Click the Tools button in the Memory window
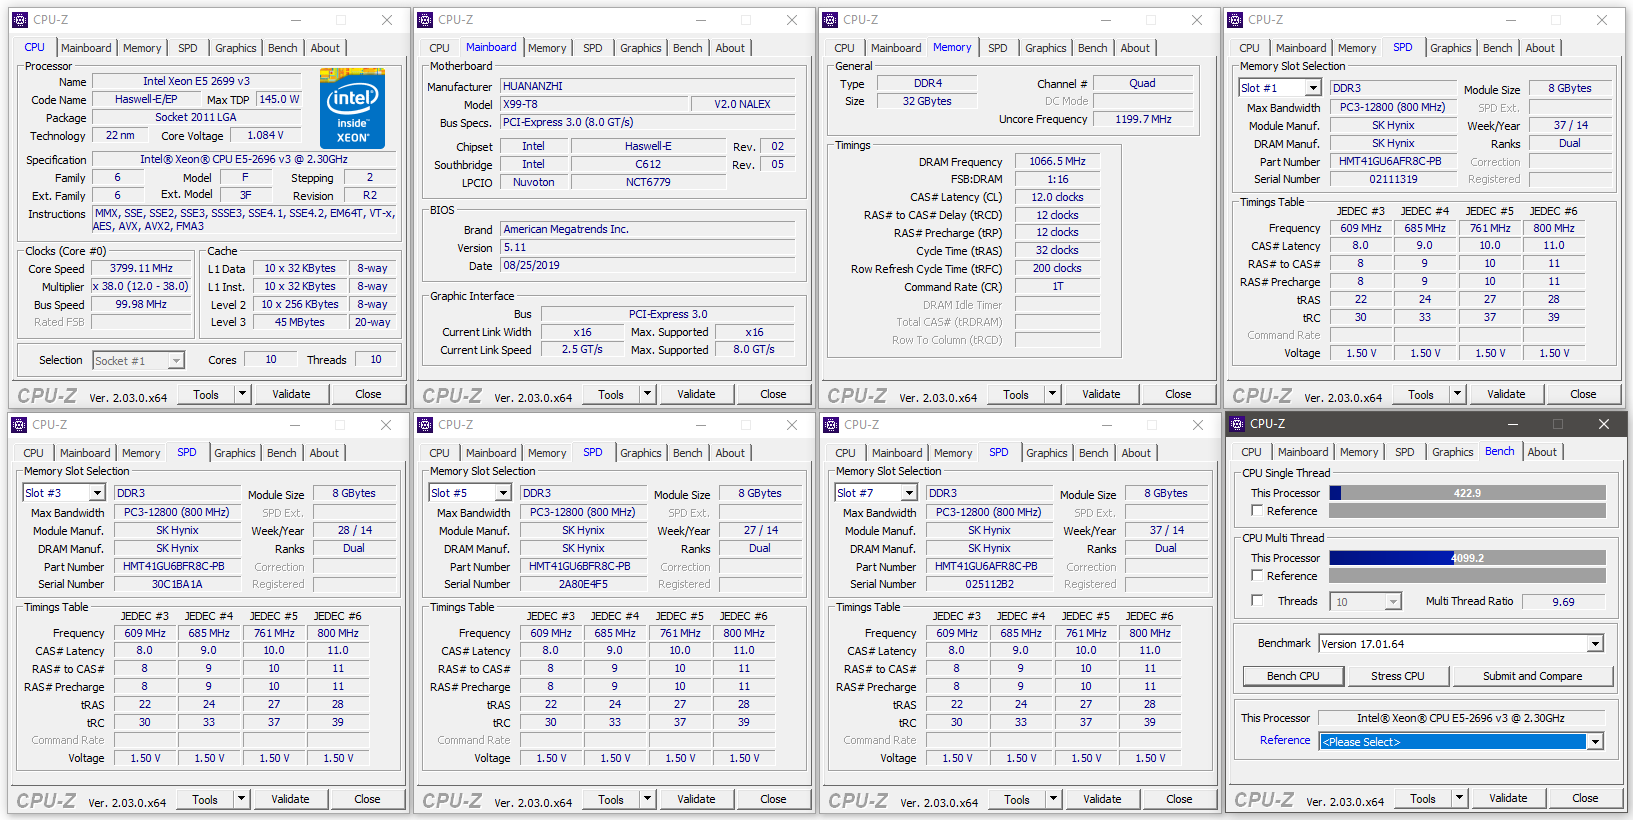 pos(1016,394)
